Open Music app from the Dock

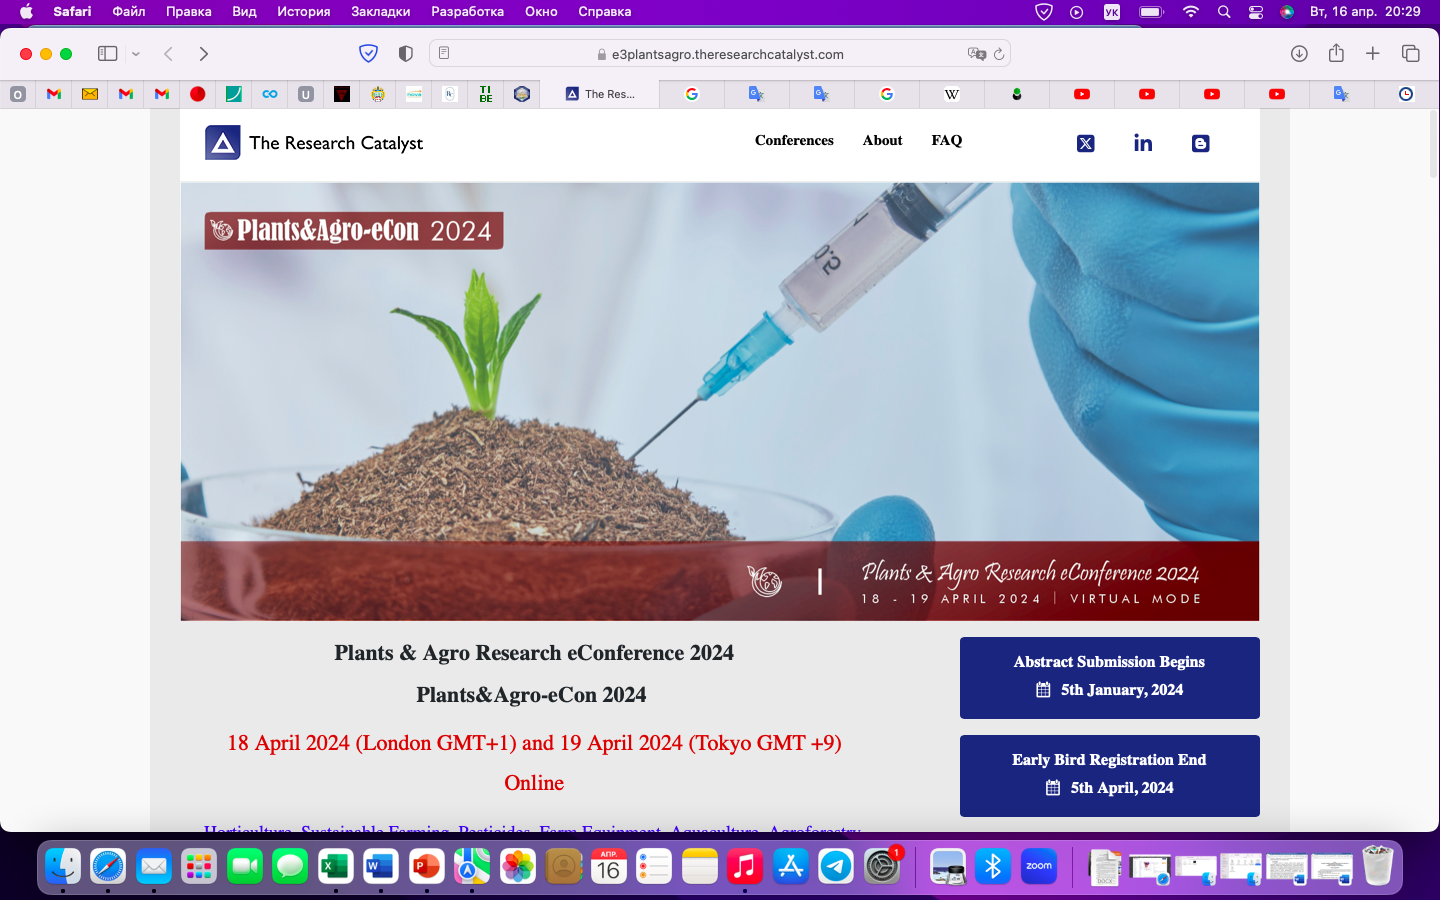[745, 866]
